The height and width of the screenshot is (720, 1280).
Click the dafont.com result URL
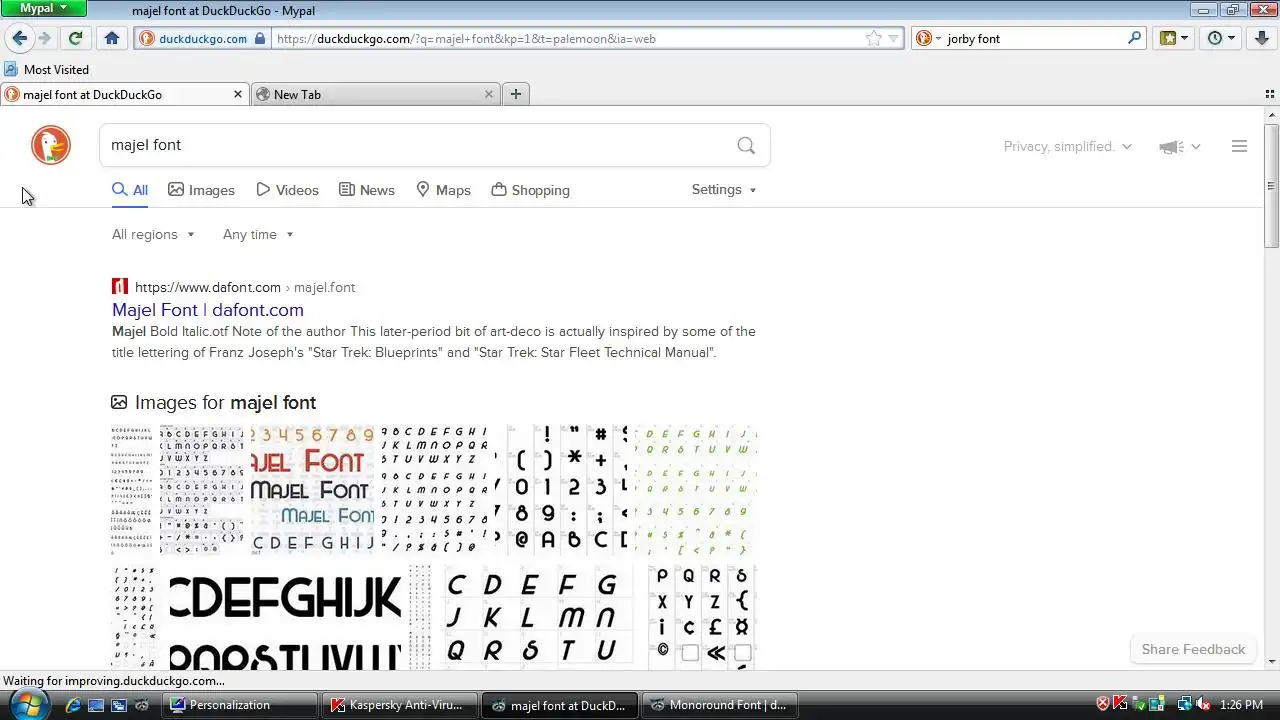(x=245, y=287)
